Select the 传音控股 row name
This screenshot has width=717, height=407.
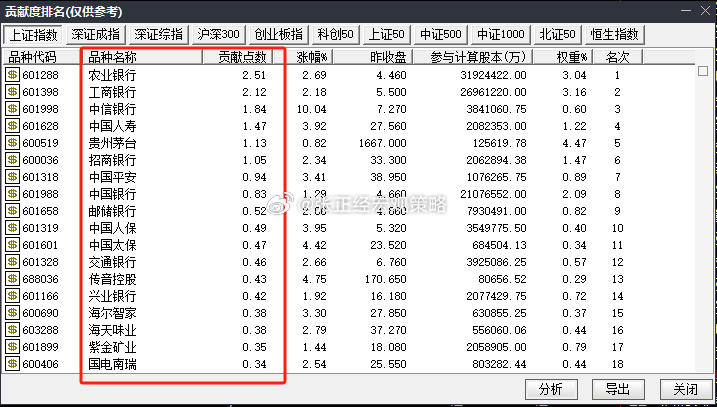tap(112, 279)
